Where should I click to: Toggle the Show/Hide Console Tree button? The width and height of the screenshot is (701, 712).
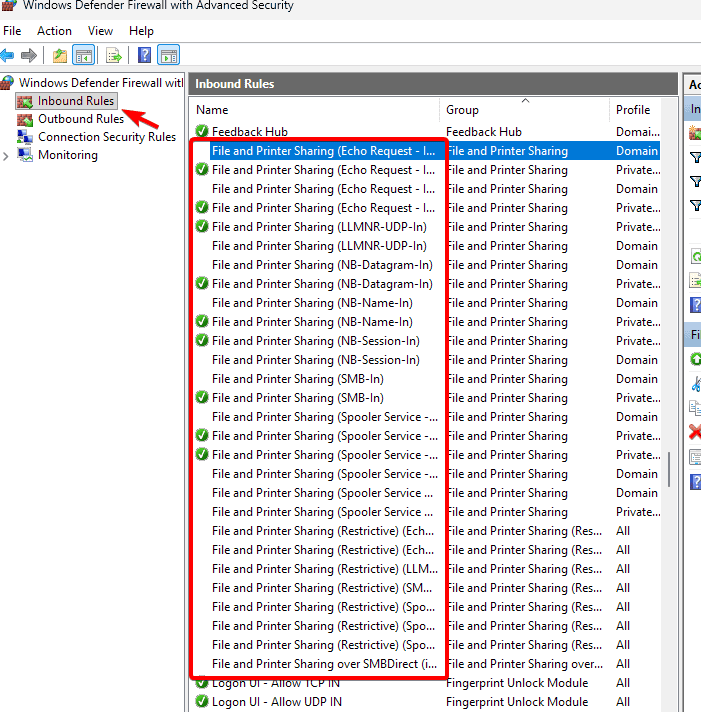[x=84, y=55]
